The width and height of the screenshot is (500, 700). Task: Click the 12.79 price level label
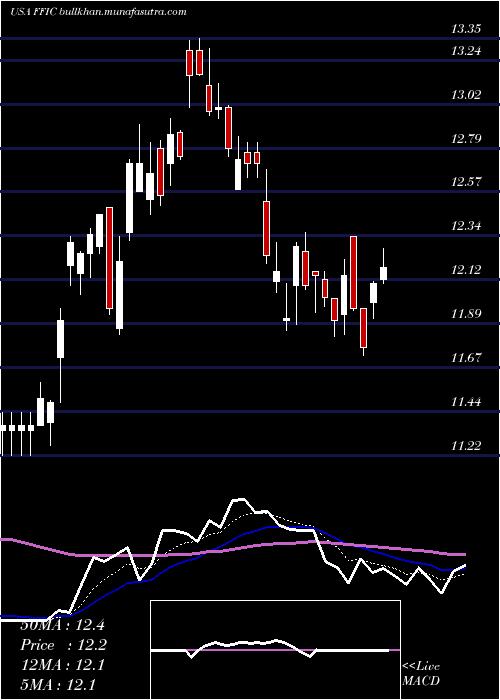[466, 138]
